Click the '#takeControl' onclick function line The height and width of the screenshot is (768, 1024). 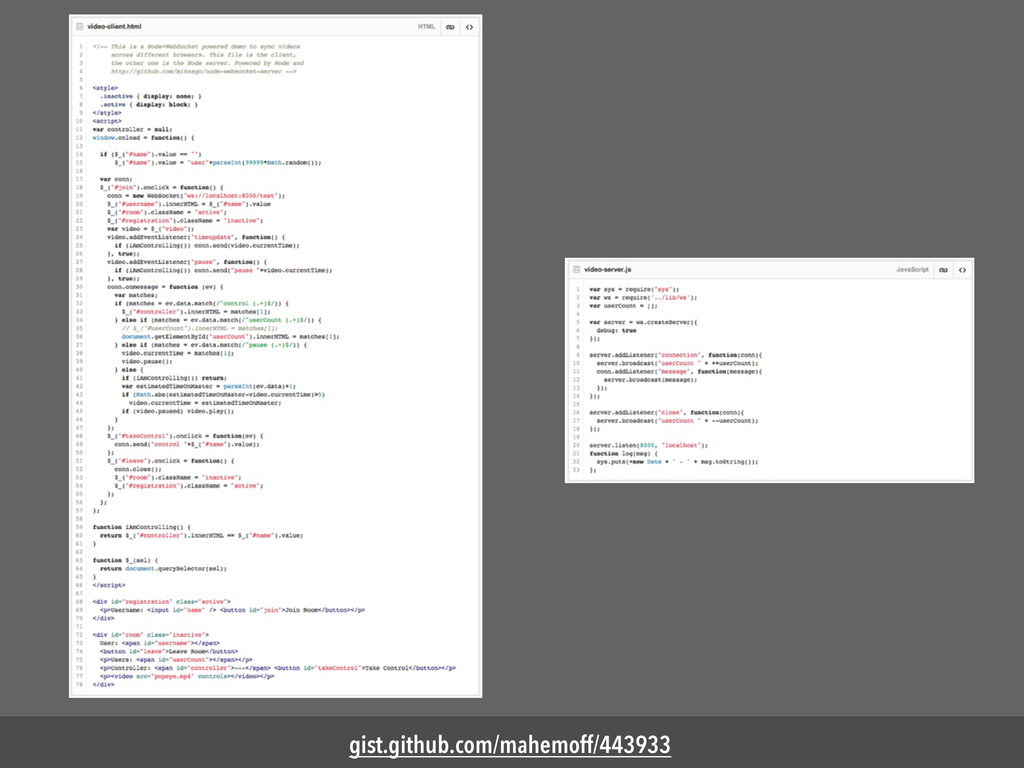coord(185,436)
